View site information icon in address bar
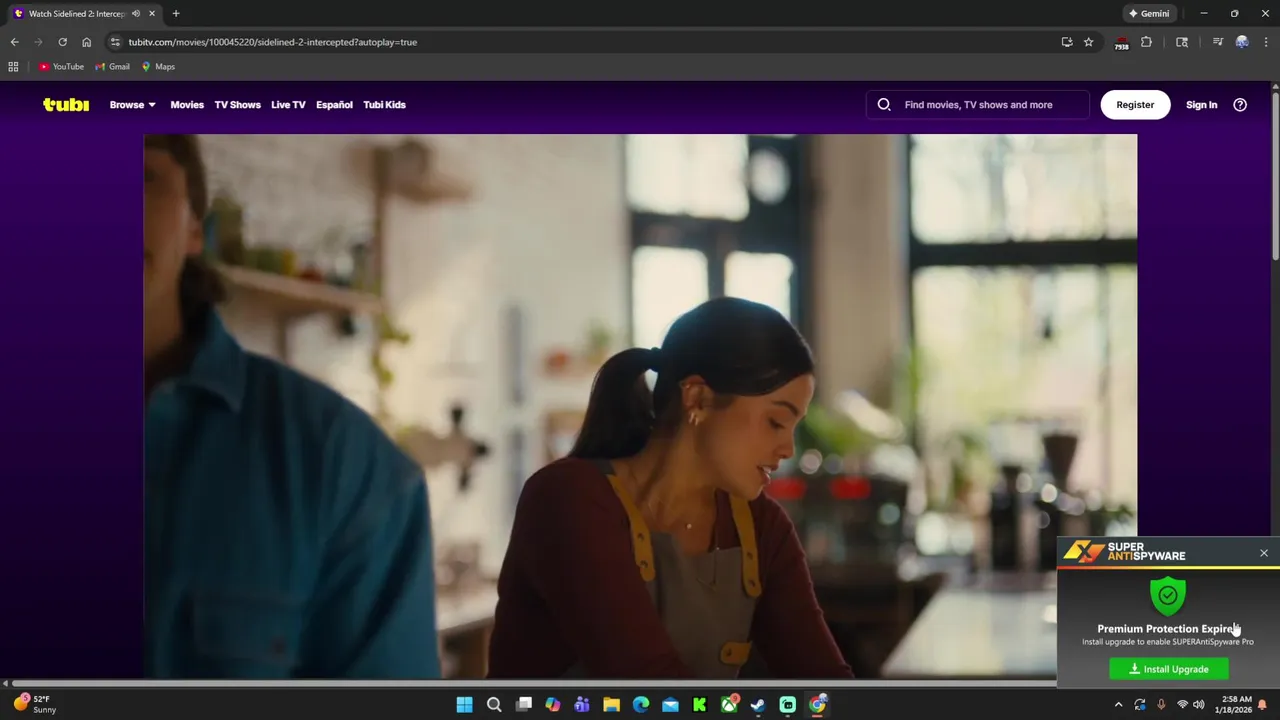This screenshot has height=720, width=1280. (115, 42)
